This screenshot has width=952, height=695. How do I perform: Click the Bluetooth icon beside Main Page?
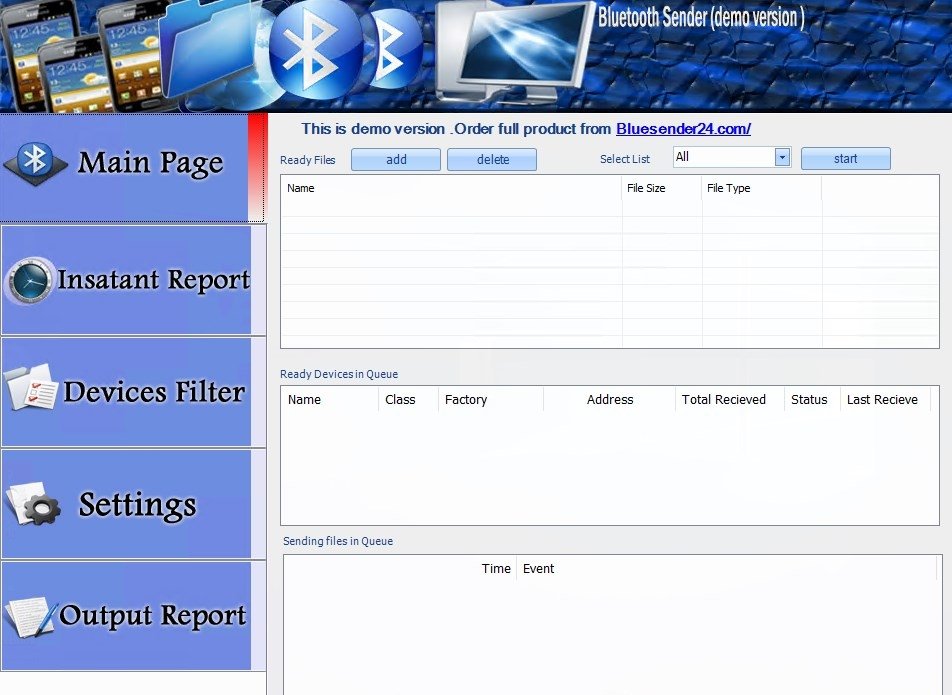(35, 163)
